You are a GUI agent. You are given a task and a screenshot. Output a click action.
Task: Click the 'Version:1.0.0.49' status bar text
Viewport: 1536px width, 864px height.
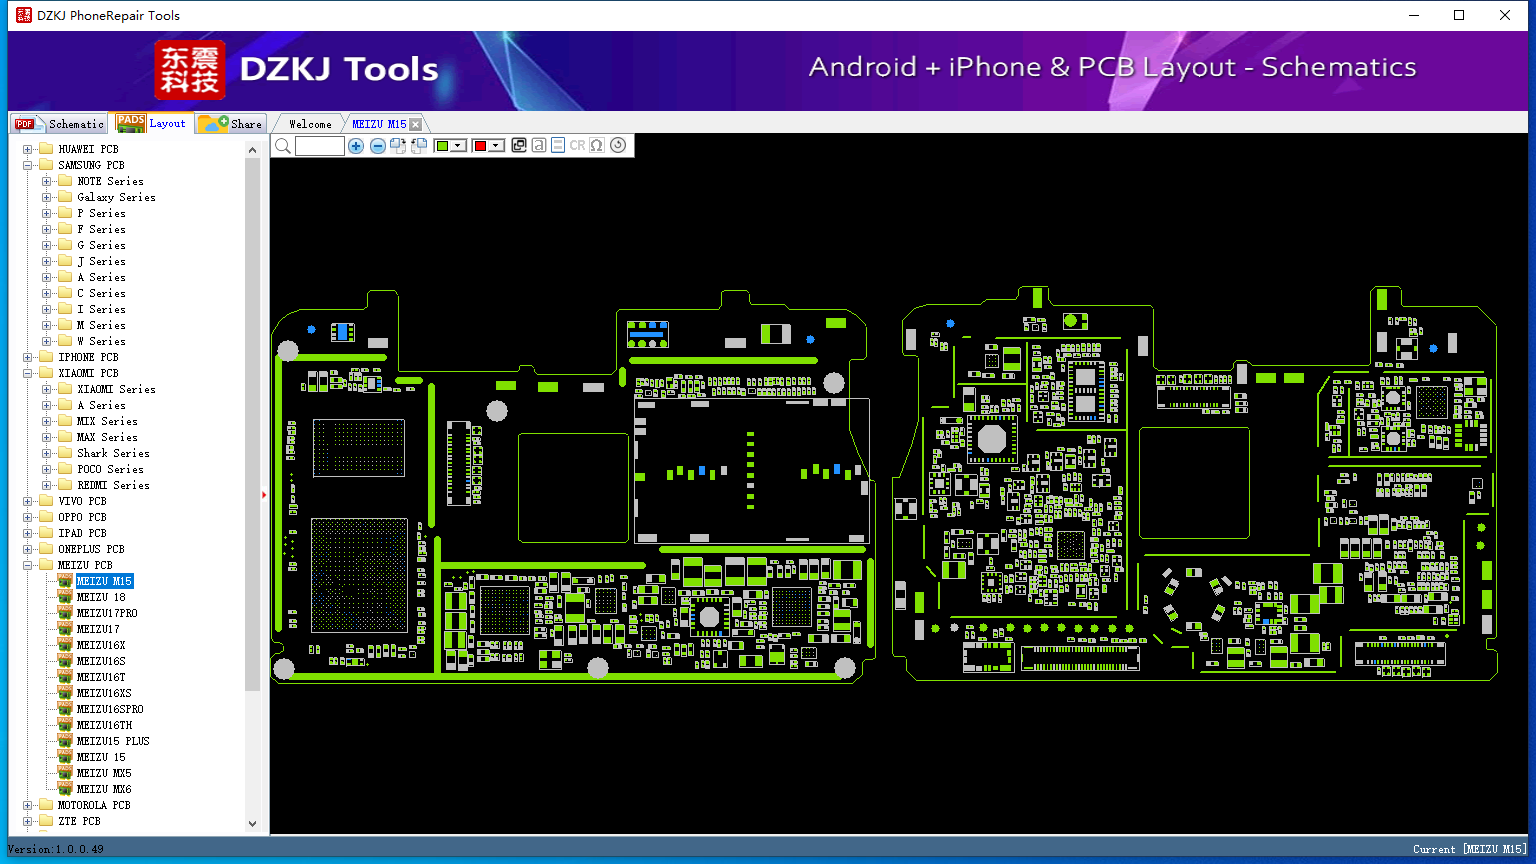pyautogui.click(x=56, y=849)
